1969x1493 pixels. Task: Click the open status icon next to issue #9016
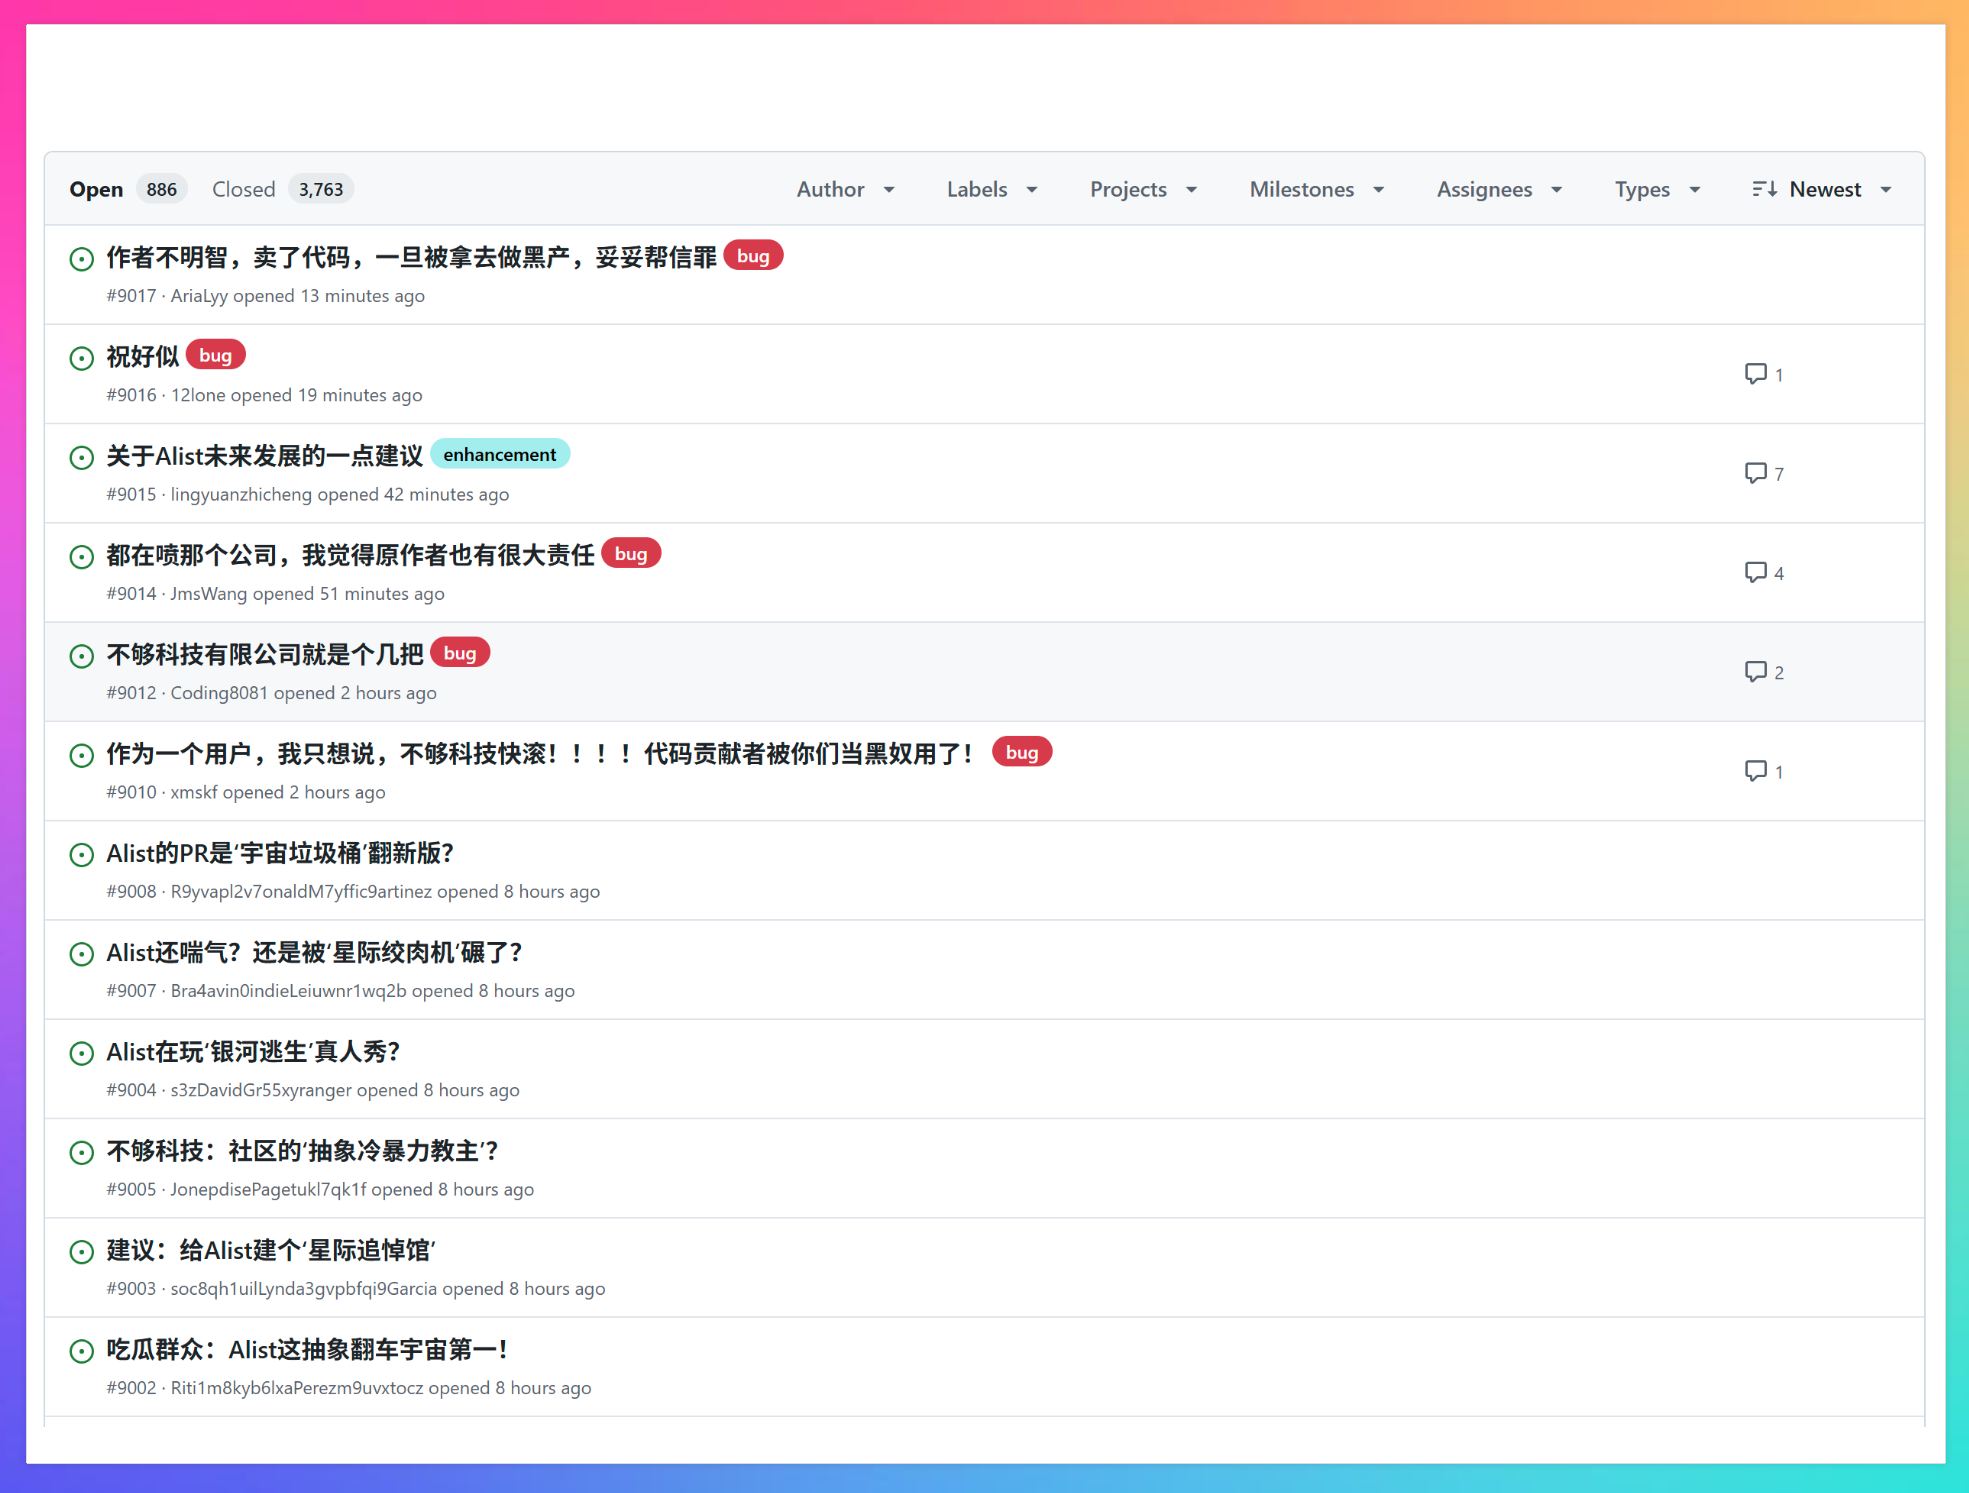tap(81, 357)
